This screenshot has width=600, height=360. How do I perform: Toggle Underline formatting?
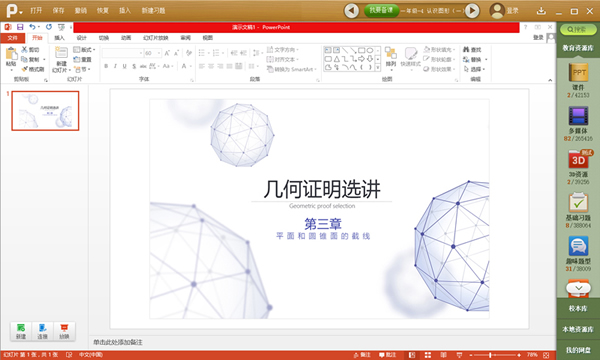[x=124, y=66]
